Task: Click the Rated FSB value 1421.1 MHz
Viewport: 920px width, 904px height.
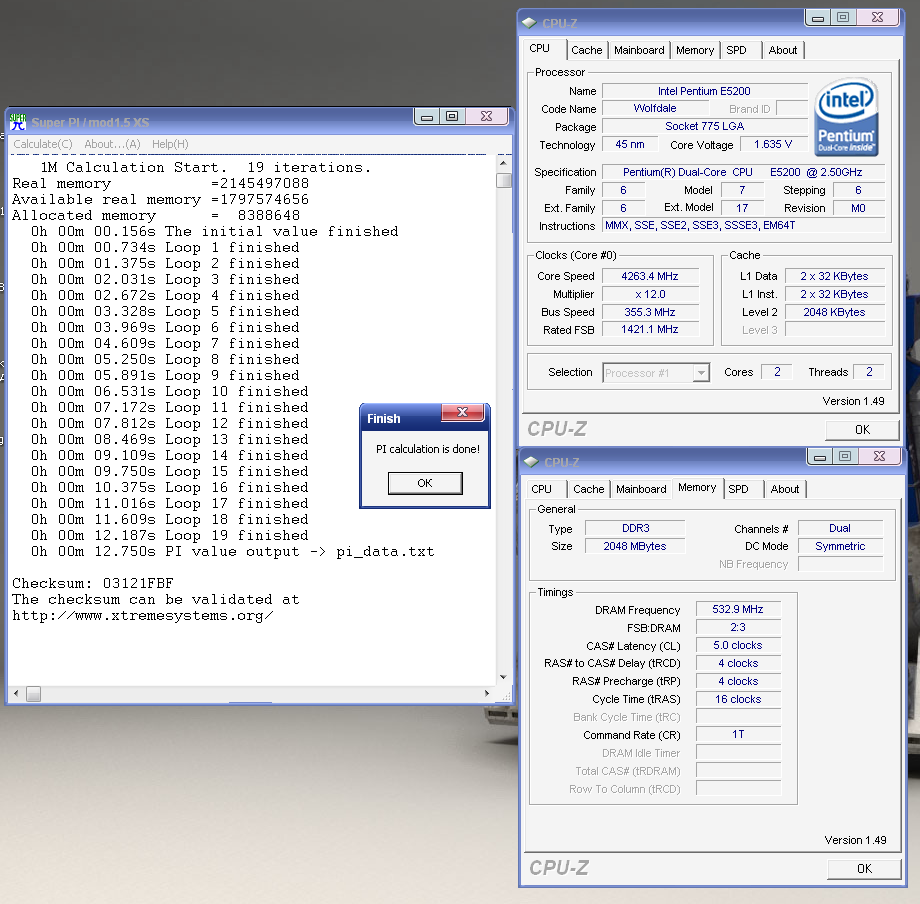Action: click(650, 330)
